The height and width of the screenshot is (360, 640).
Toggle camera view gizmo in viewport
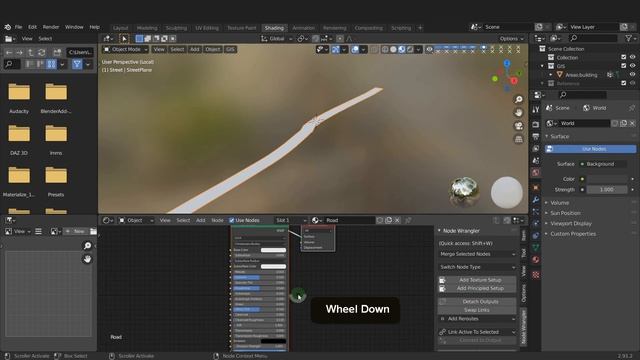click(x=518, y=126)
